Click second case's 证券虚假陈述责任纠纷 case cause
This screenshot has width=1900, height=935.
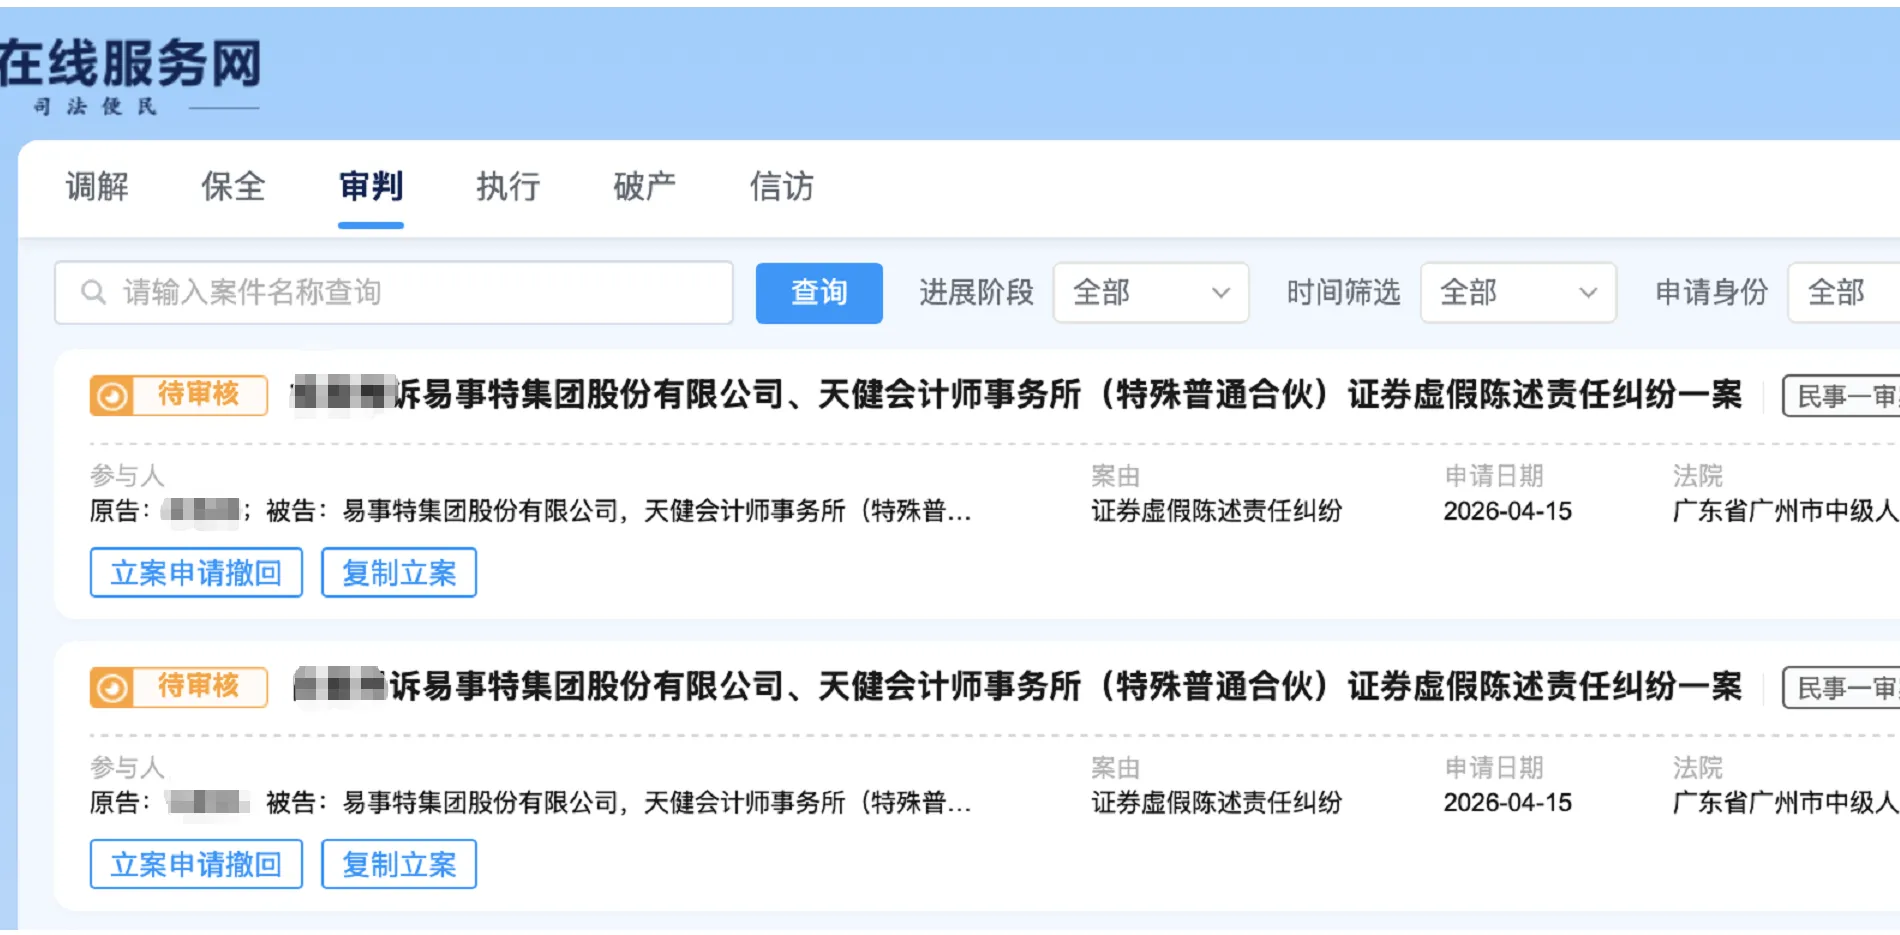[x=1216, y=803]
